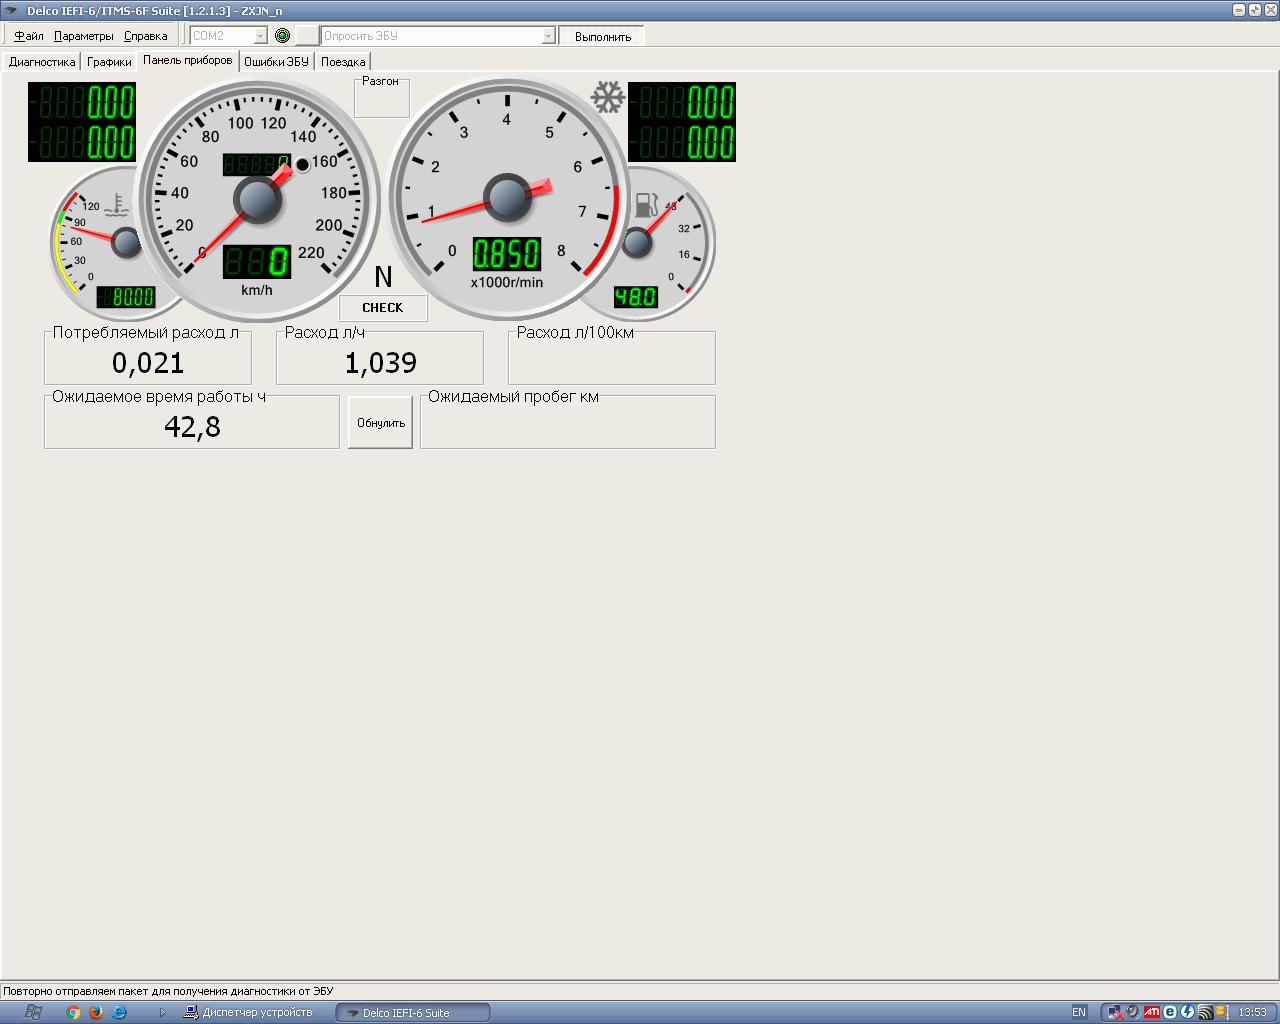The width and height of the screenshot is (1280, 1024).
Task: Click the Выполнить button
Action: pos(602,36)
